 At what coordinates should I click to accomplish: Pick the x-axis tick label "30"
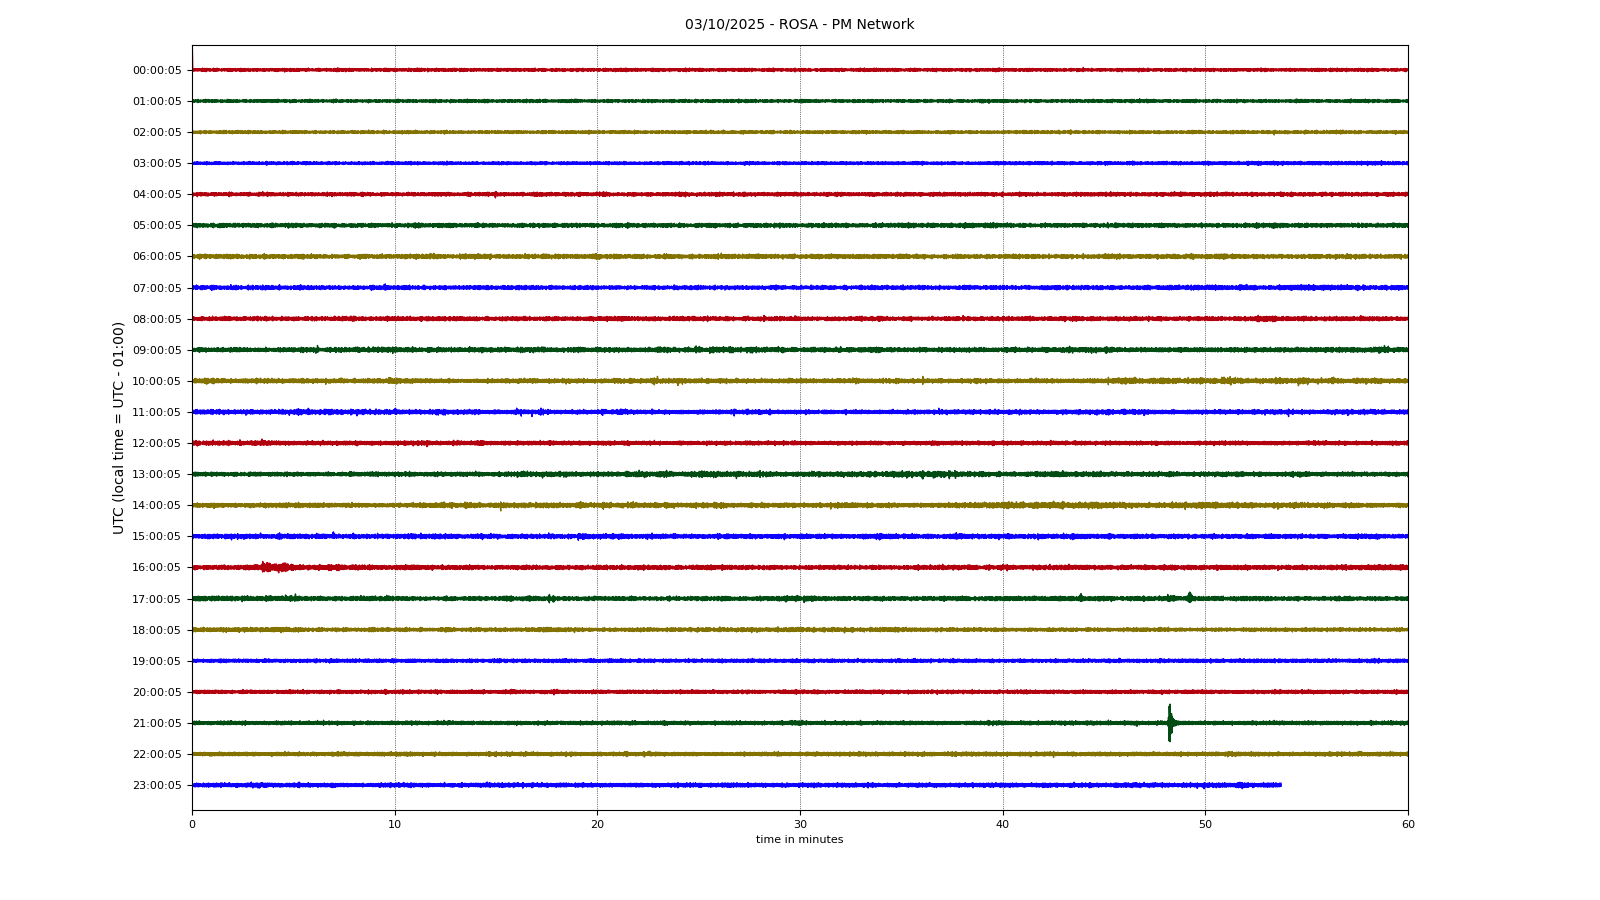click(x=800, y=824)
